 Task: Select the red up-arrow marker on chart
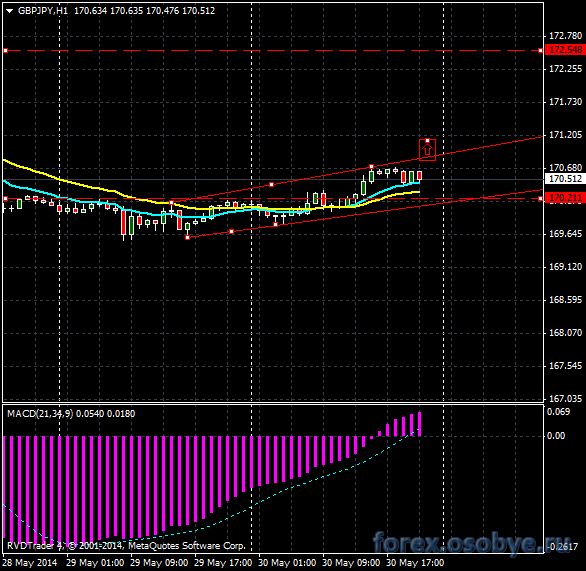(x=427, y=150)
